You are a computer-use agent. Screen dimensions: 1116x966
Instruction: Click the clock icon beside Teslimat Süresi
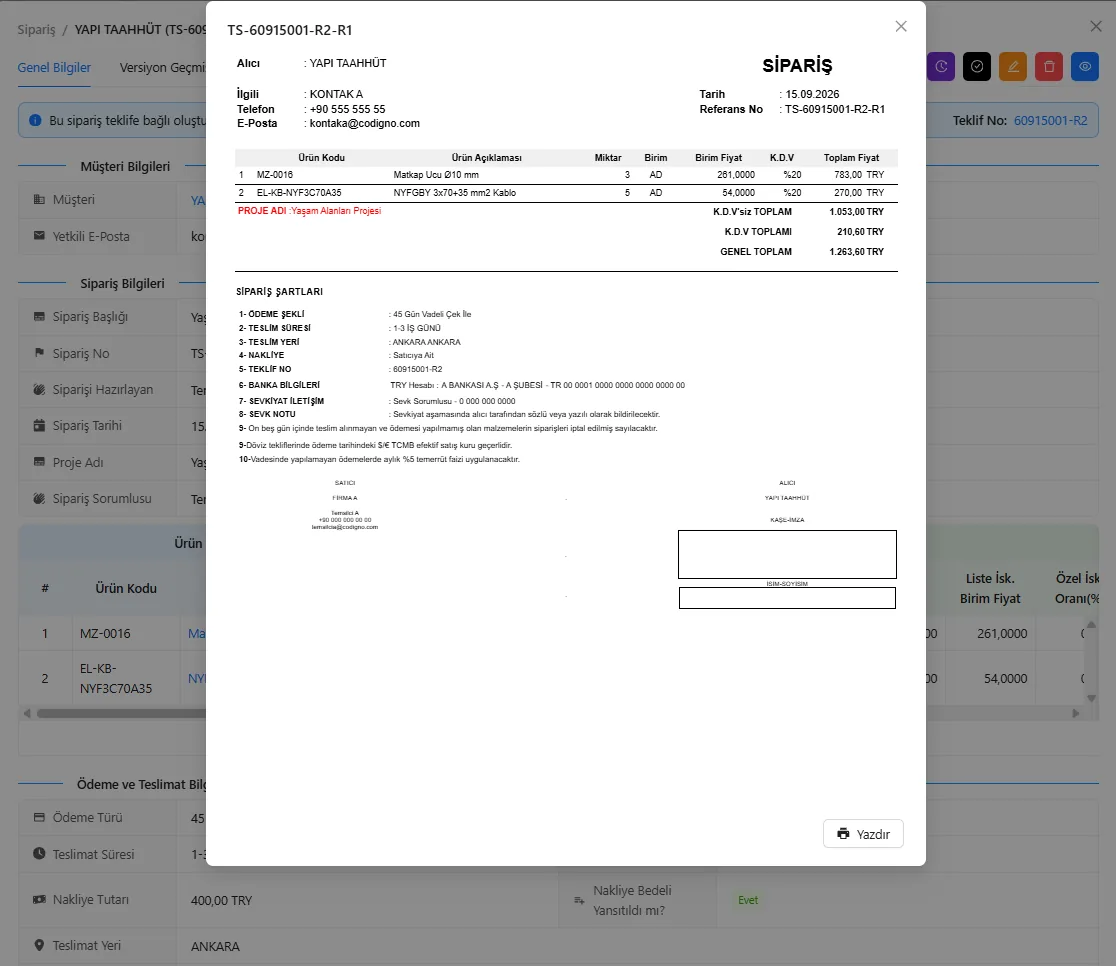(39, 854)
